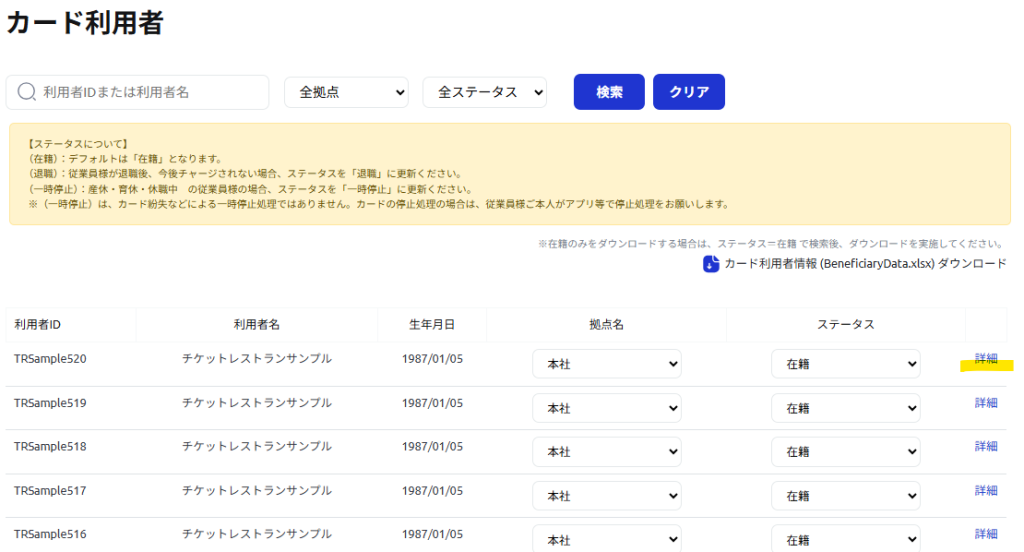Click the blue download file icon
The image size is (1024, 552).
point(711,264)
